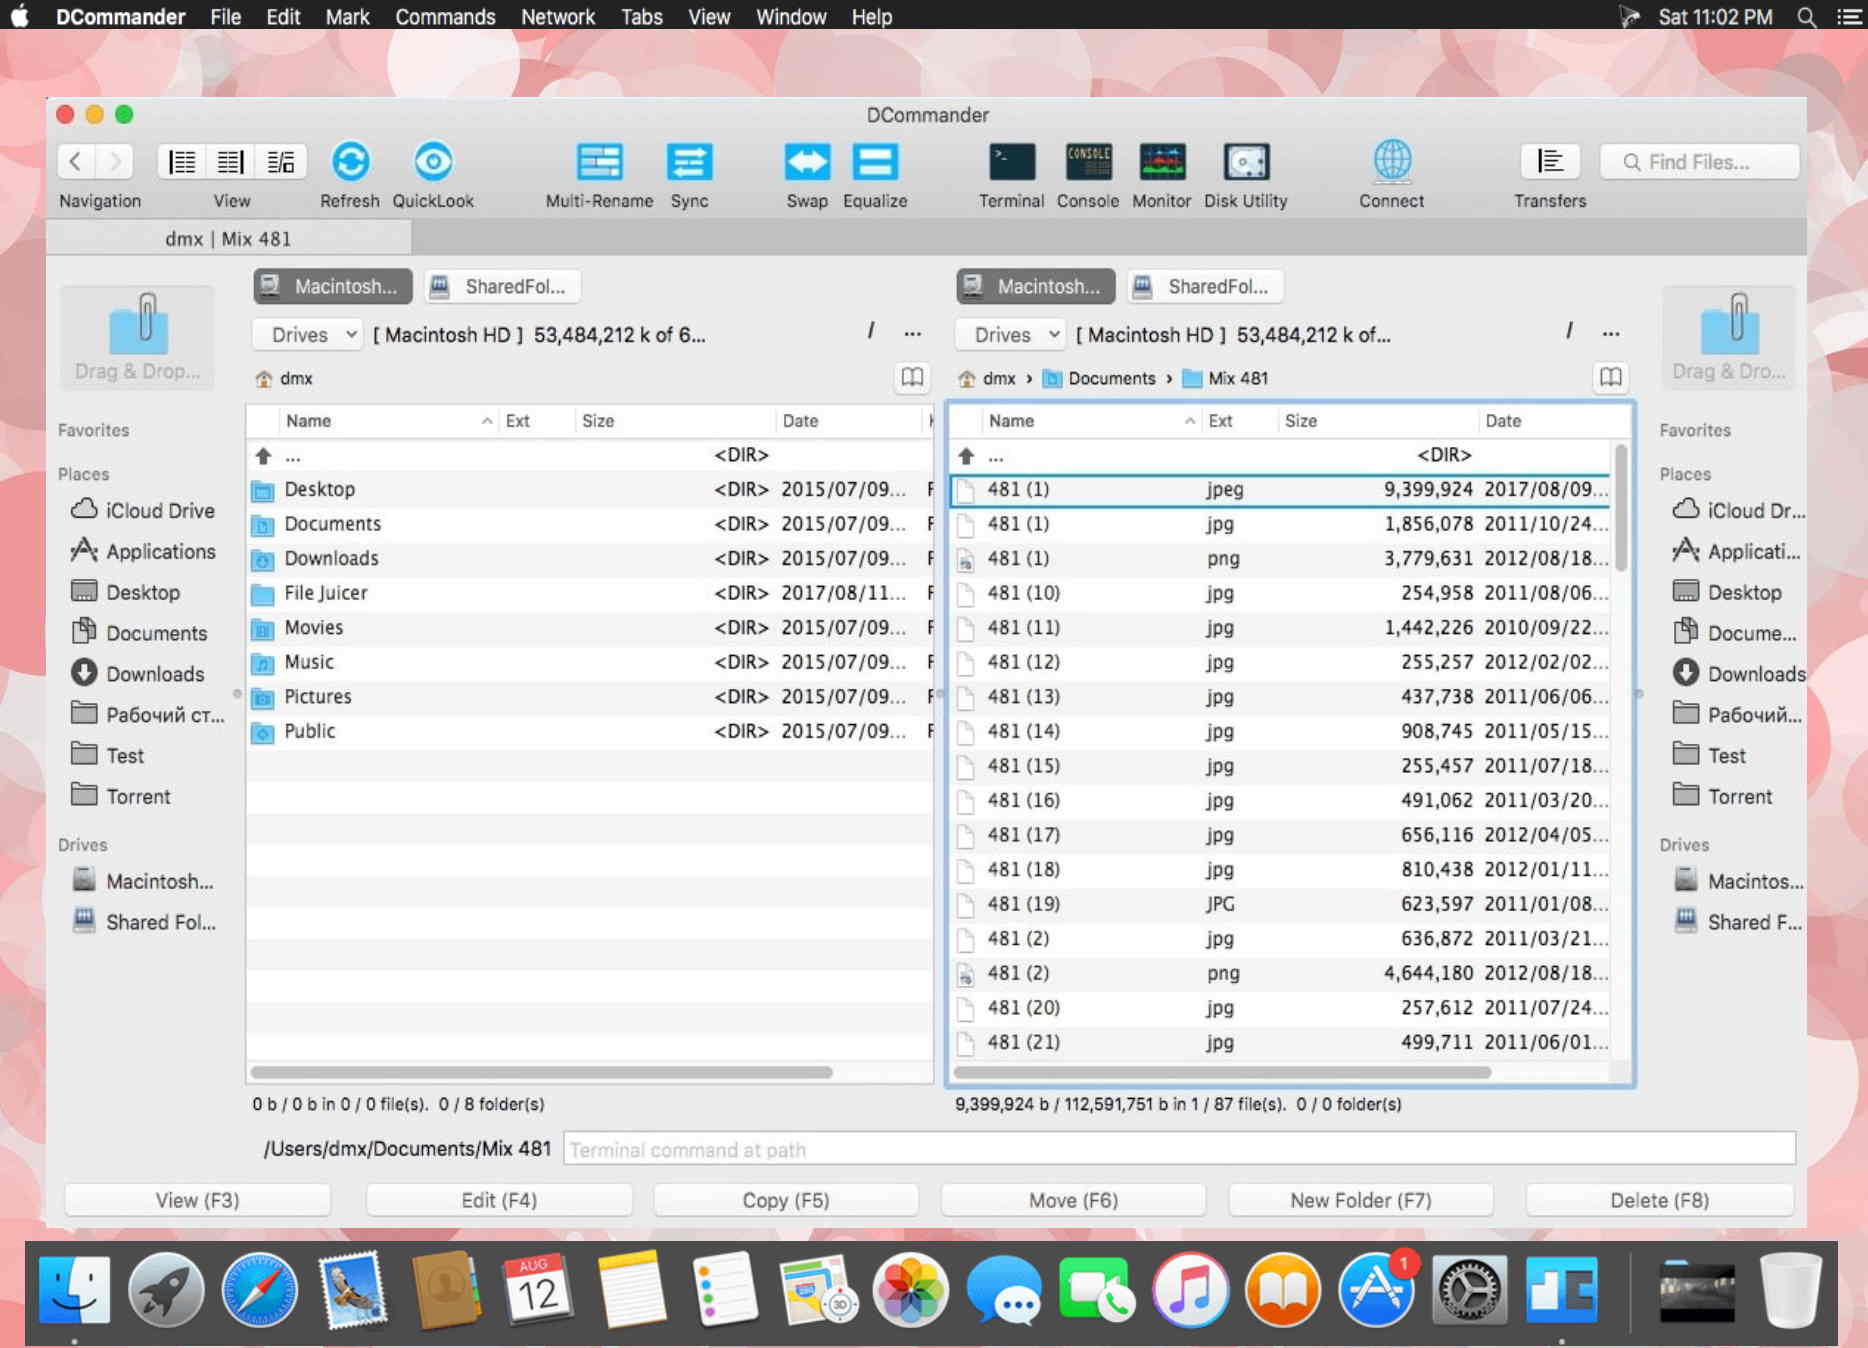Screen dimensions: 1868x1348
Task: Go forward with the navigation arrow
Action: tap(116, 161)
